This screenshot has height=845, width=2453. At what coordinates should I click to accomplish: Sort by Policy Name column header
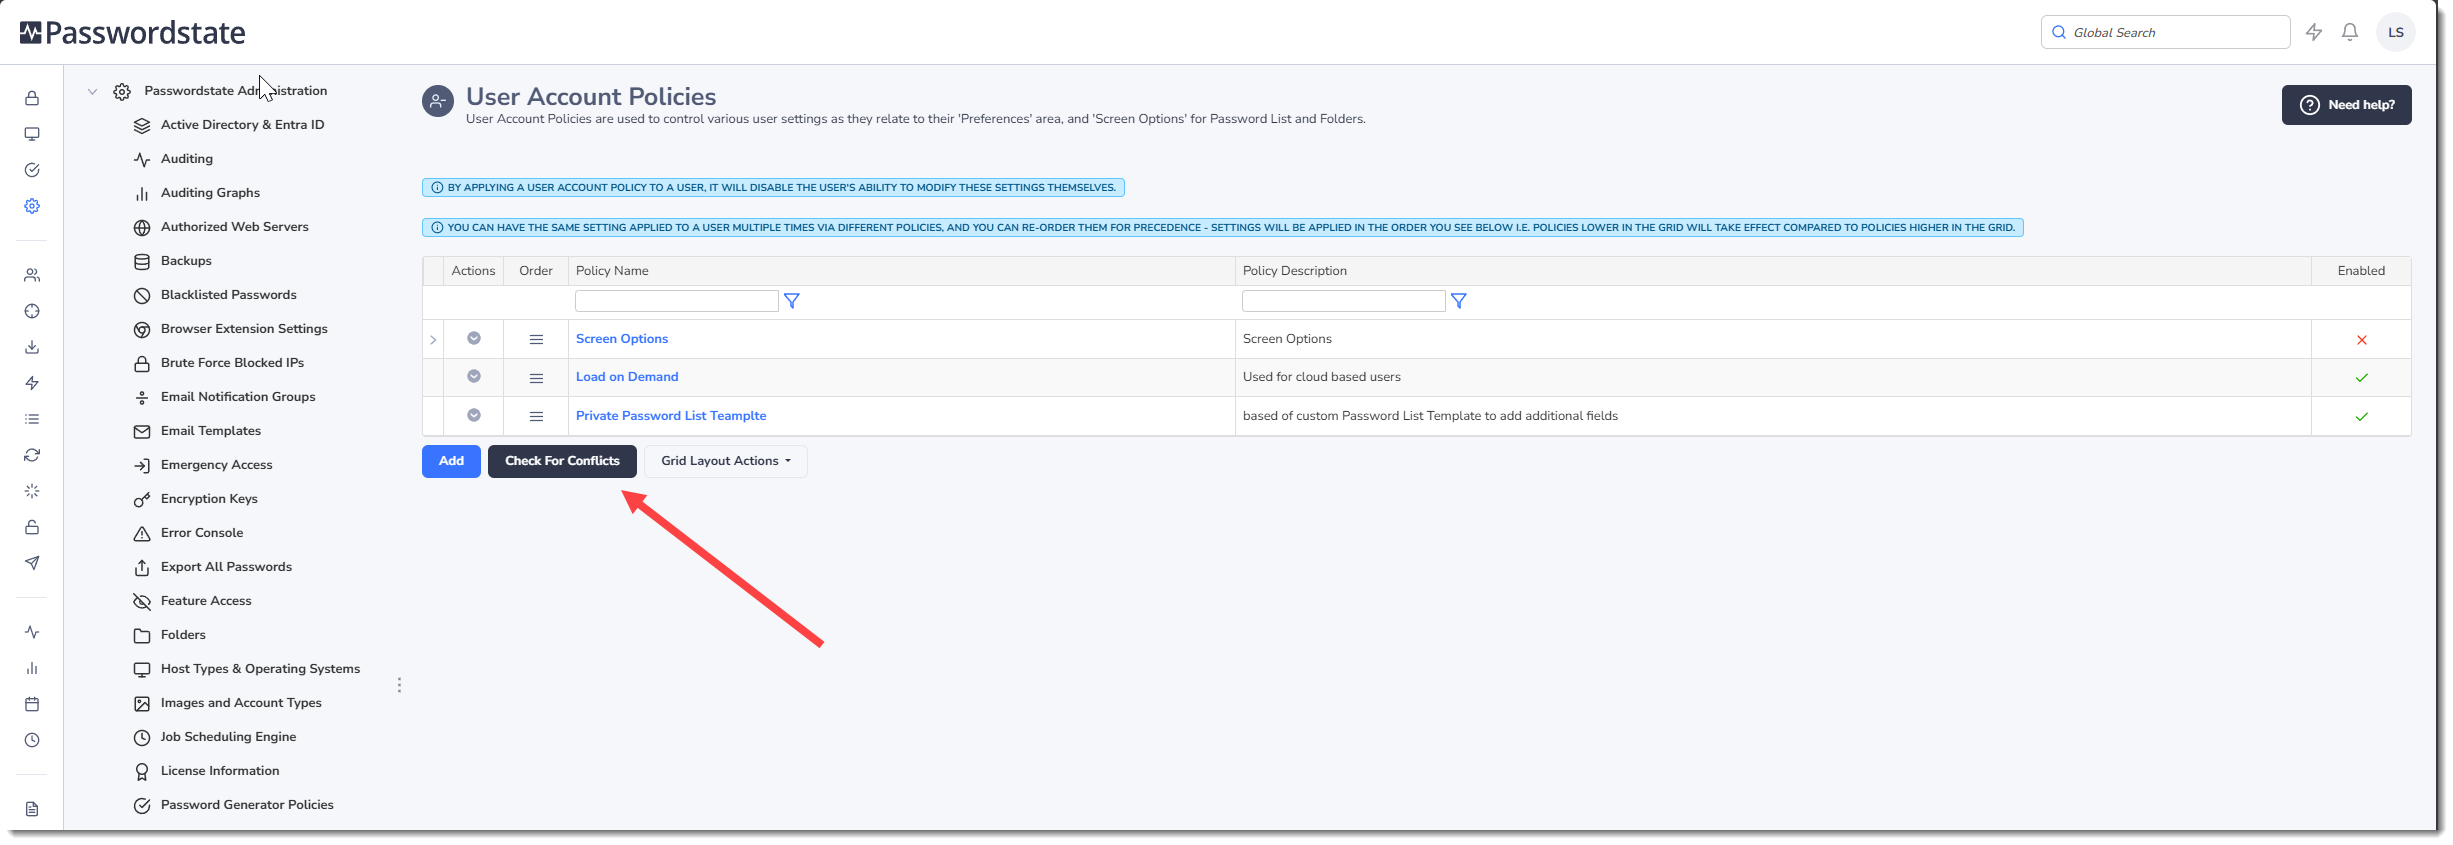pyautogui.click(x=612, y=271)
